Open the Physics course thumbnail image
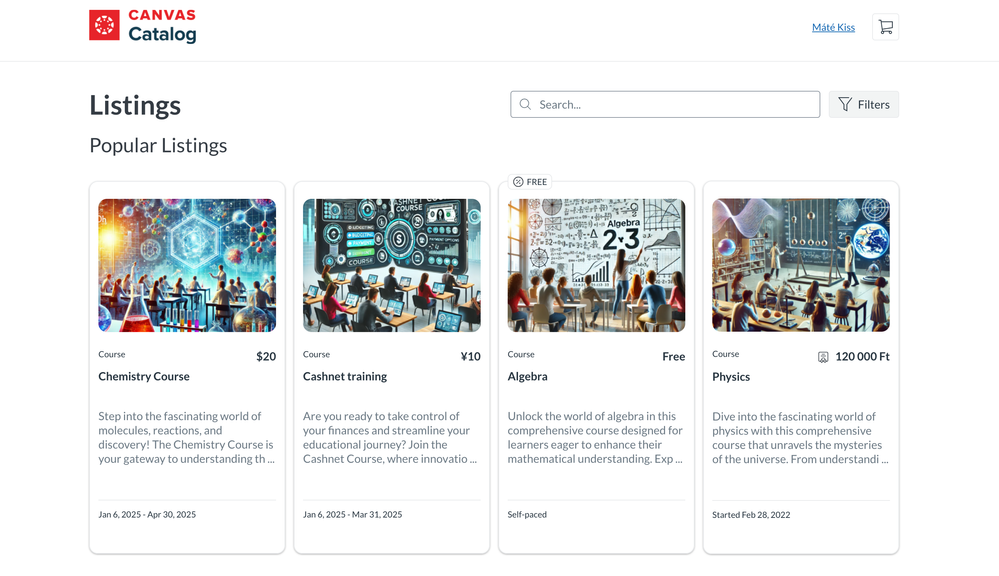This screenshot has width=999, height=576. point(801,265)
